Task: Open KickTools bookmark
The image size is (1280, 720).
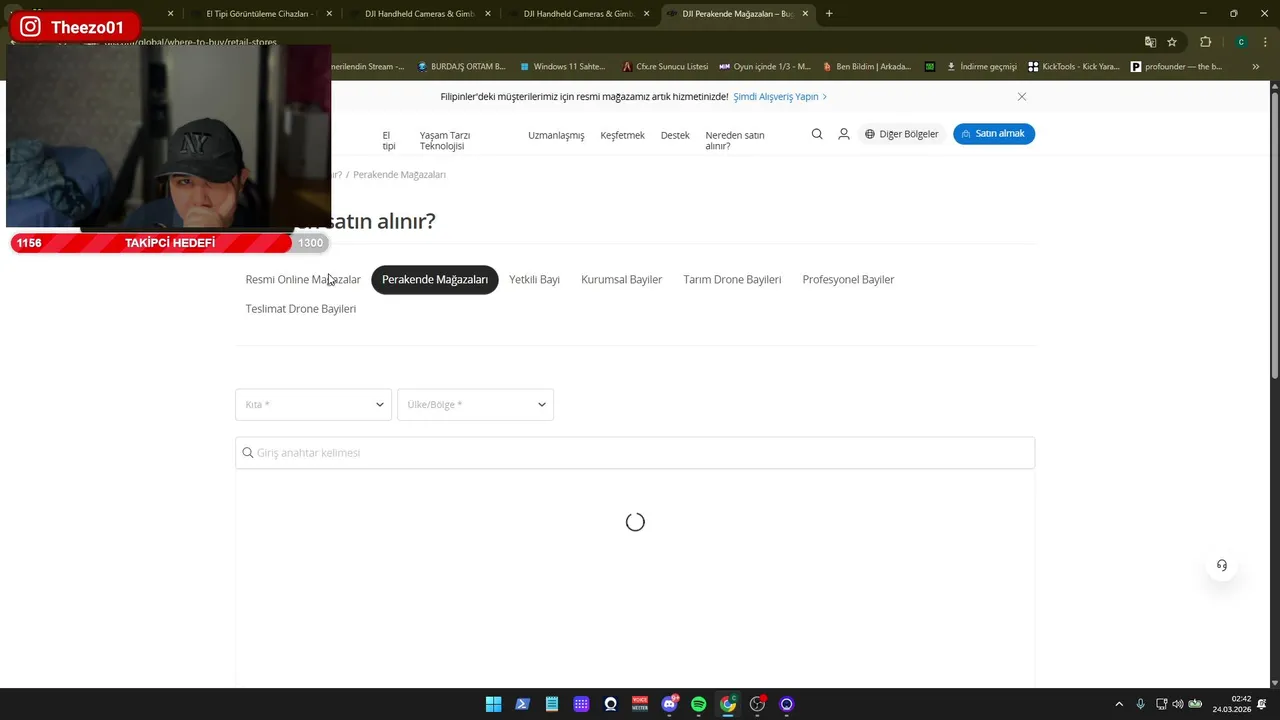Action: click(1074, 67)
